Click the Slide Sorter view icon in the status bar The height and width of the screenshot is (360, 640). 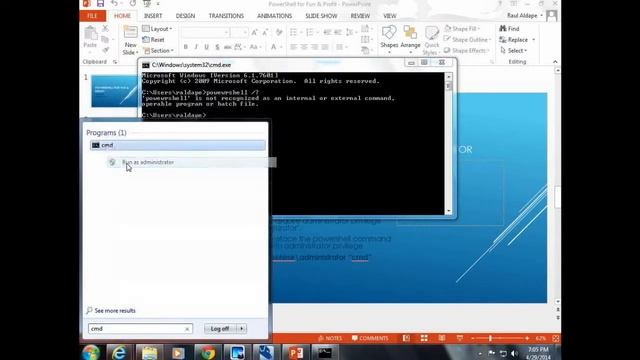(424, 338)
